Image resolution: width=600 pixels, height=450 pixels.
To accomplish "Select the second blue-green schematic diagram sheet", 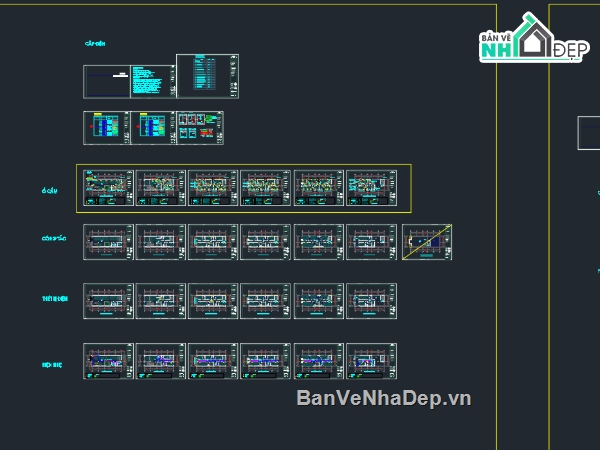I will click(x=152, y=128).
